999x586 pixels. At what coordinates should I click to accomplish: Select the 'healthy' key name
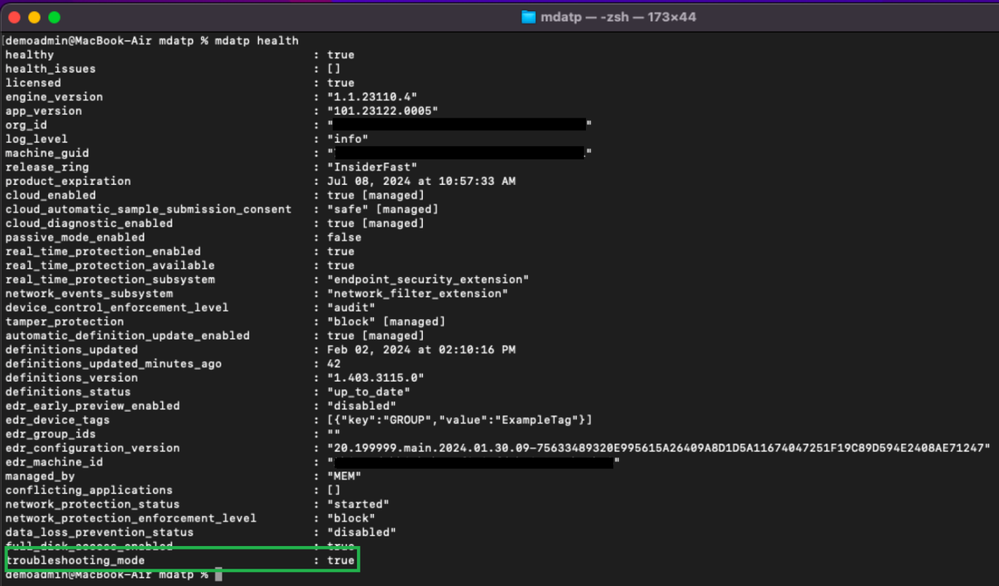click(29, 55)
